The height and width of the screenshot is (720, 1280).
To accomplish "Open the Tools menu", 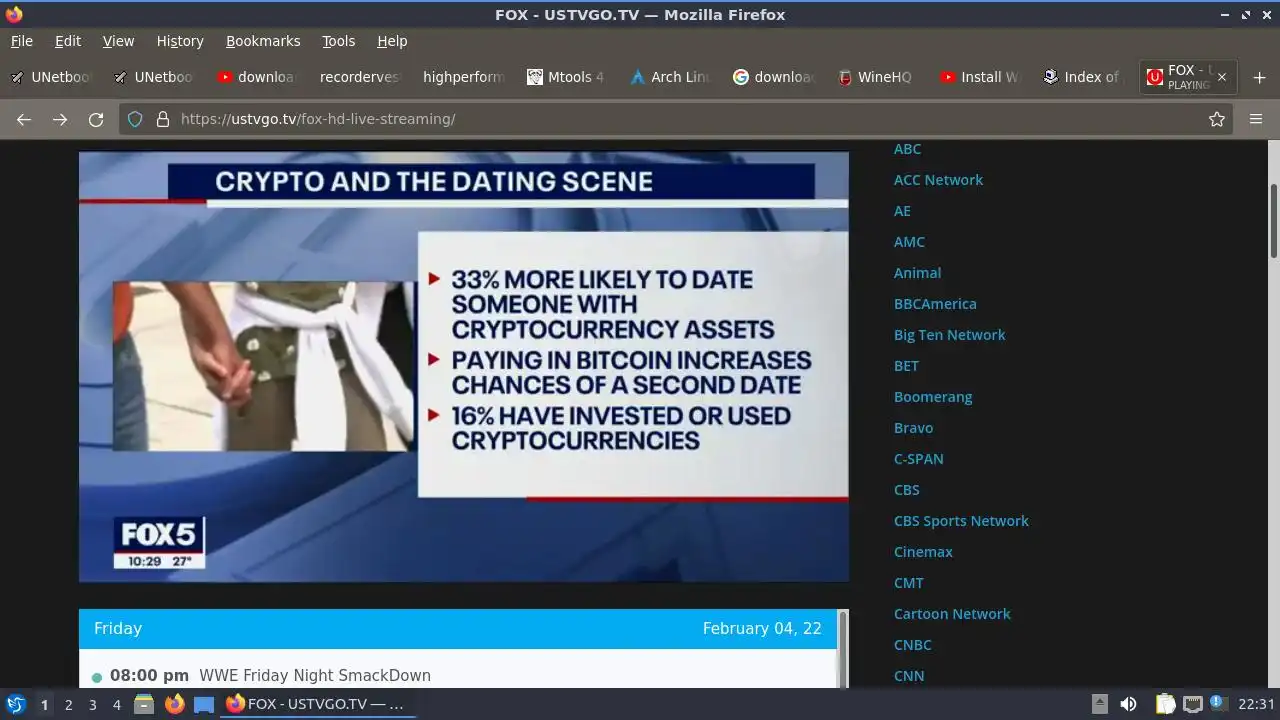I will point(338,41).
